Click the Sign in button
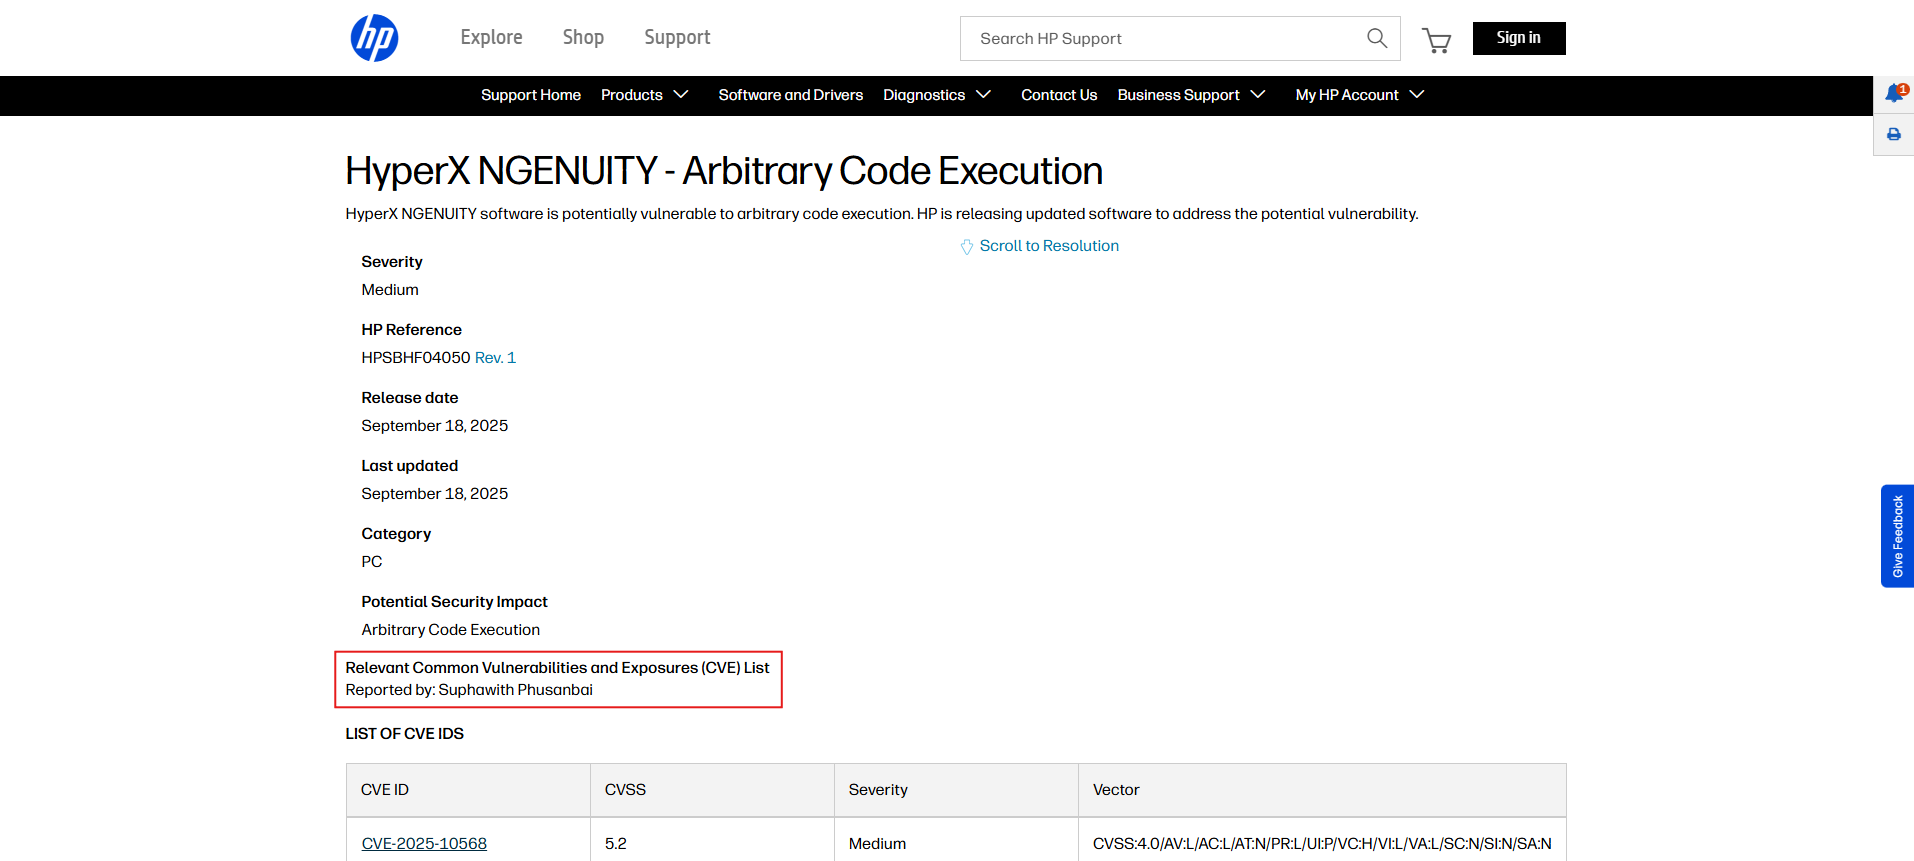This screenshot has height=861, width=1914. click(x=1518, y=38)
